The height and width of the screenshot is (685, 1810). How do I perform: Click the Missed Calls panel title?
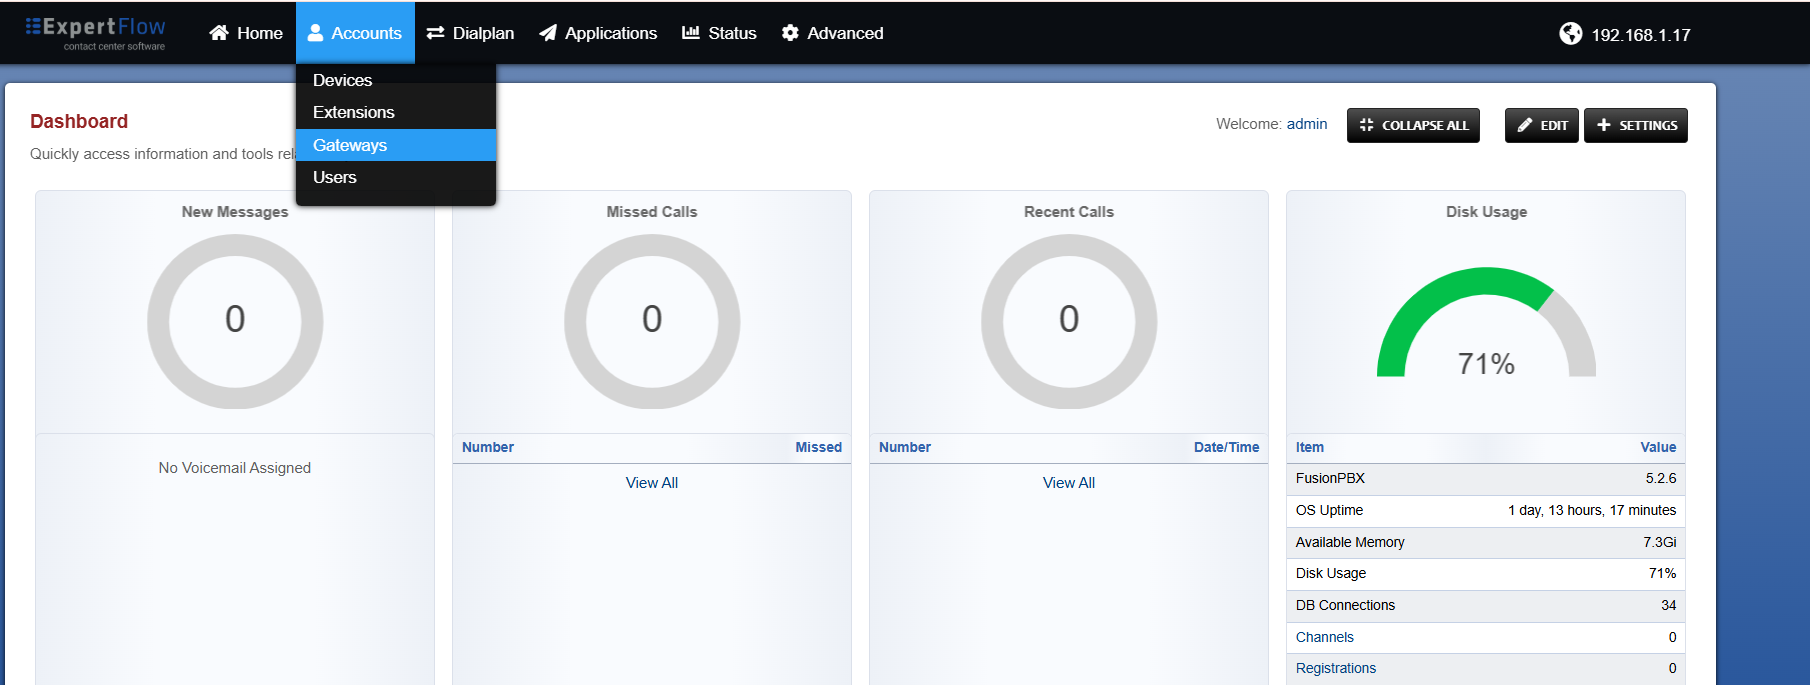click(652, 212)
